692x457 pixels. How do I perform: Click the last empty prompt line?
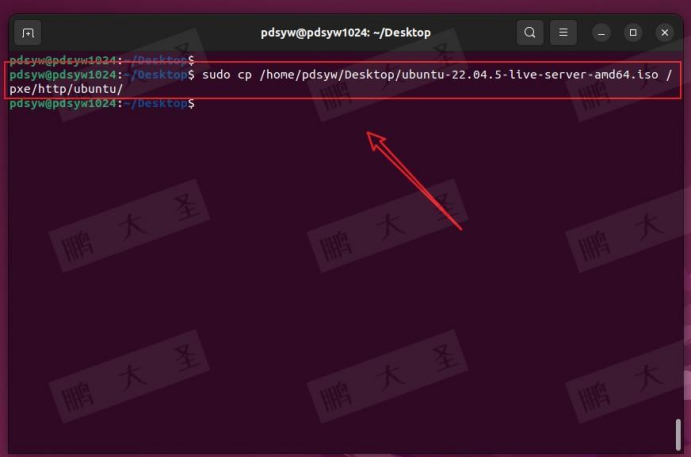[102, 104]
